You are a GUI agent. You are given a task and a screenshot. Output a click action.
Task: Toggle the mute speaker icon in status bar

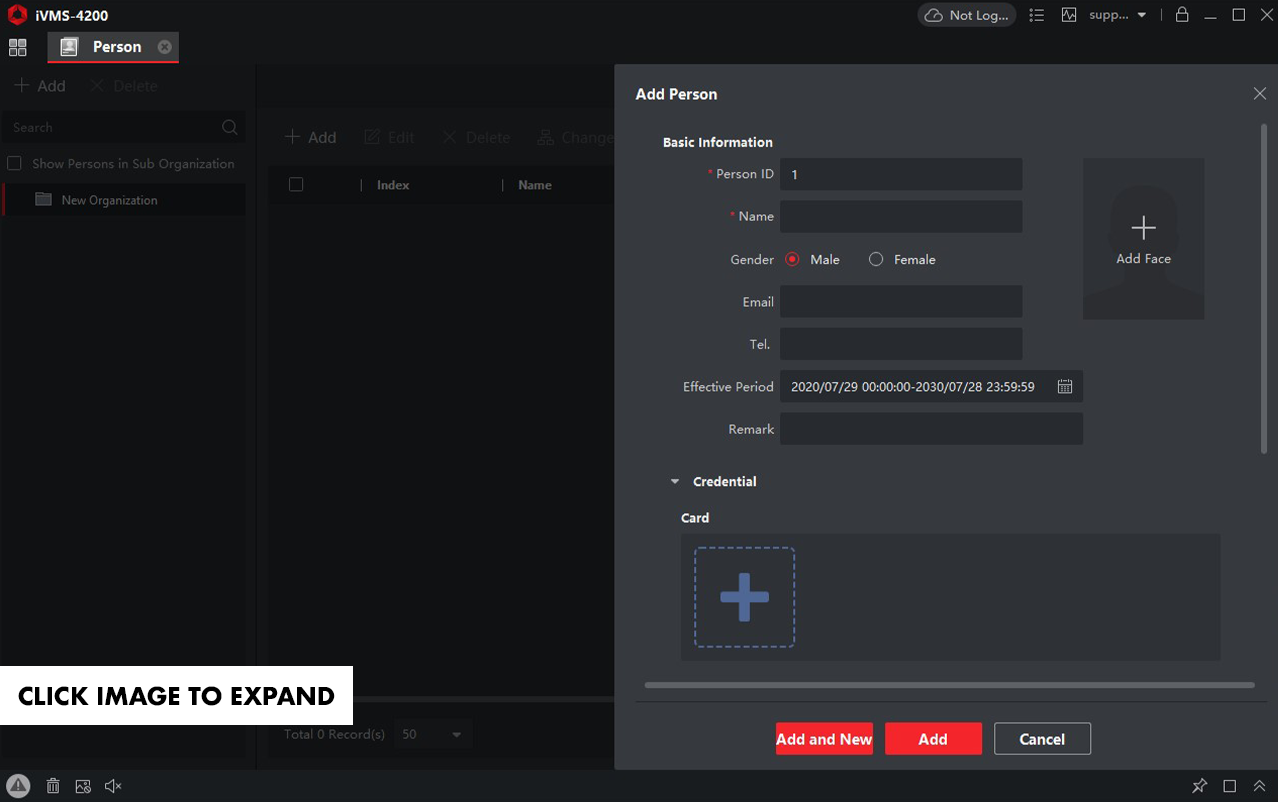(113, 786)
